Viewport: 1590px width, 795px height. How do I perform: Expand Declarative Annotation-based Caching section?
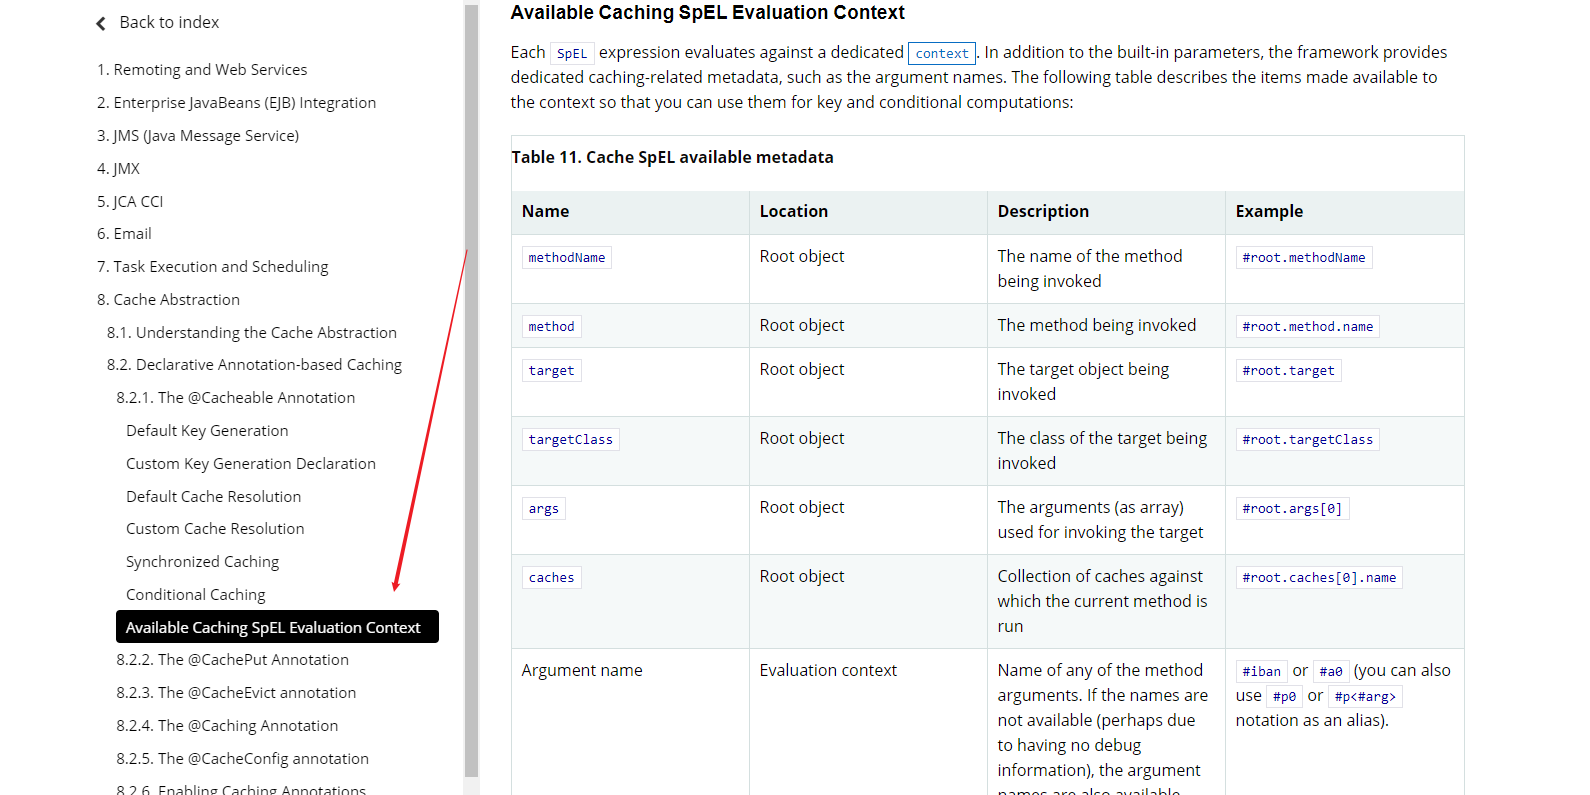[254, 365]
